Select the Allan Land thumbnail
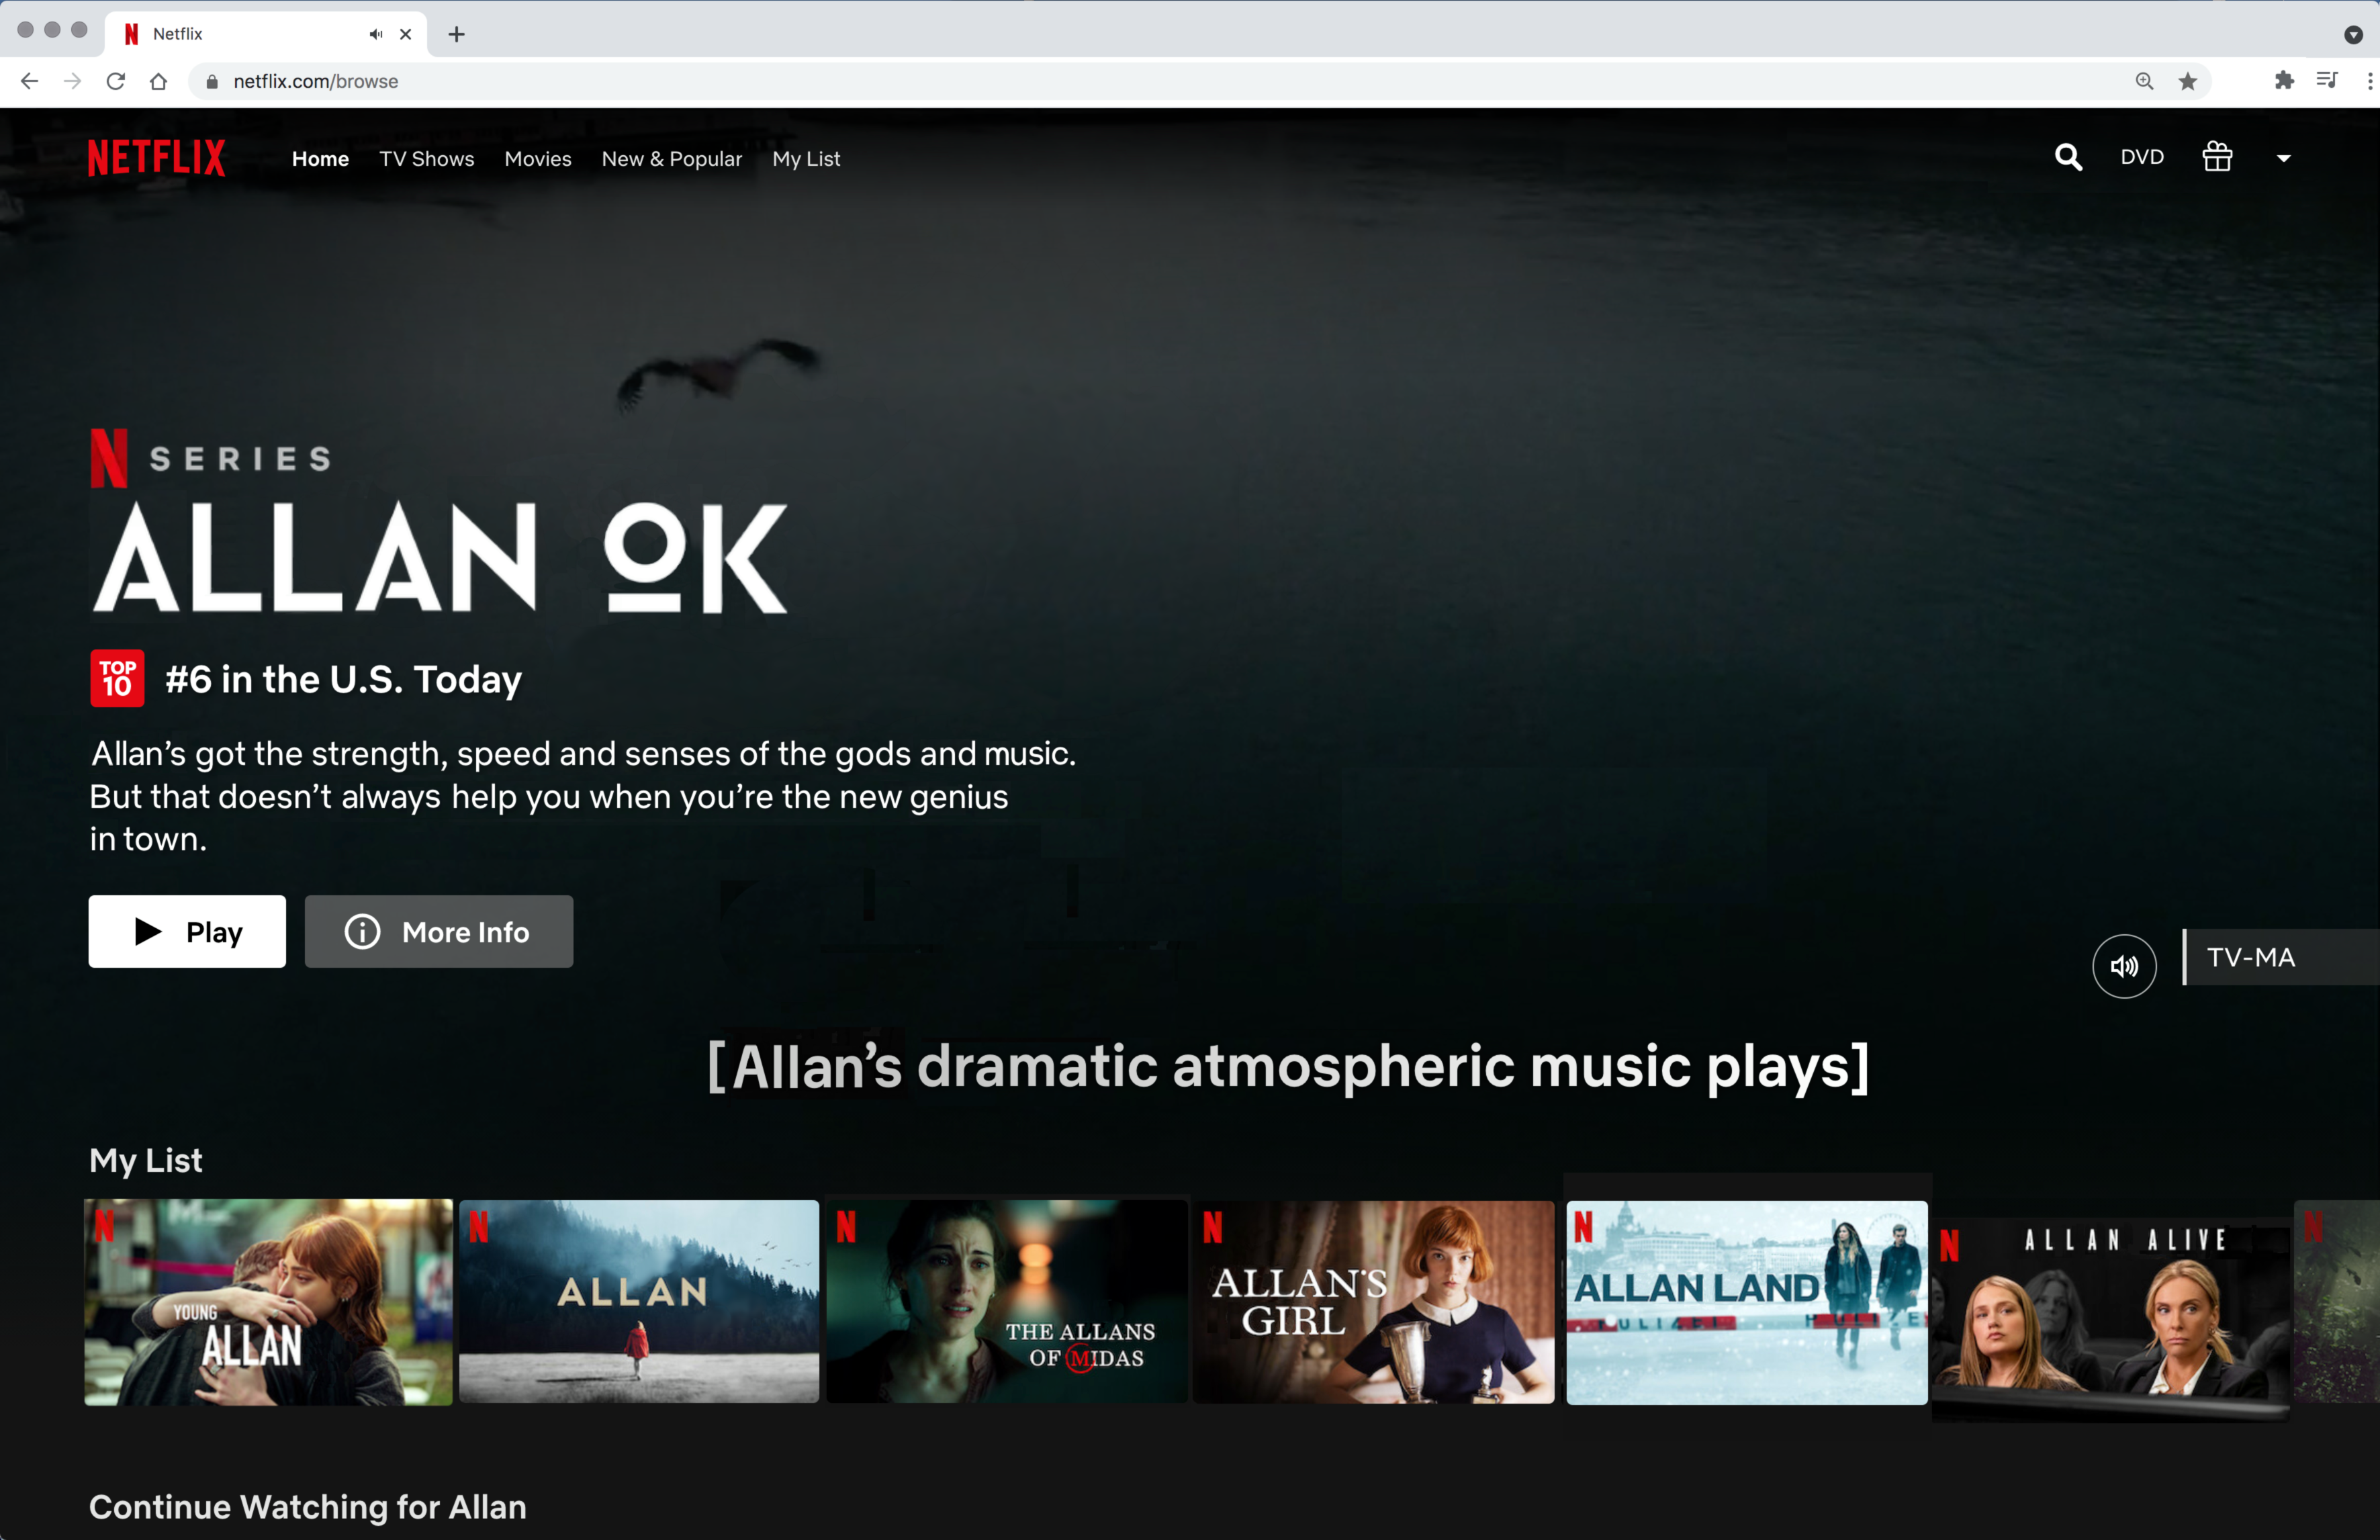This screenshot has width=2380, height=1540. point(1747,1302)
